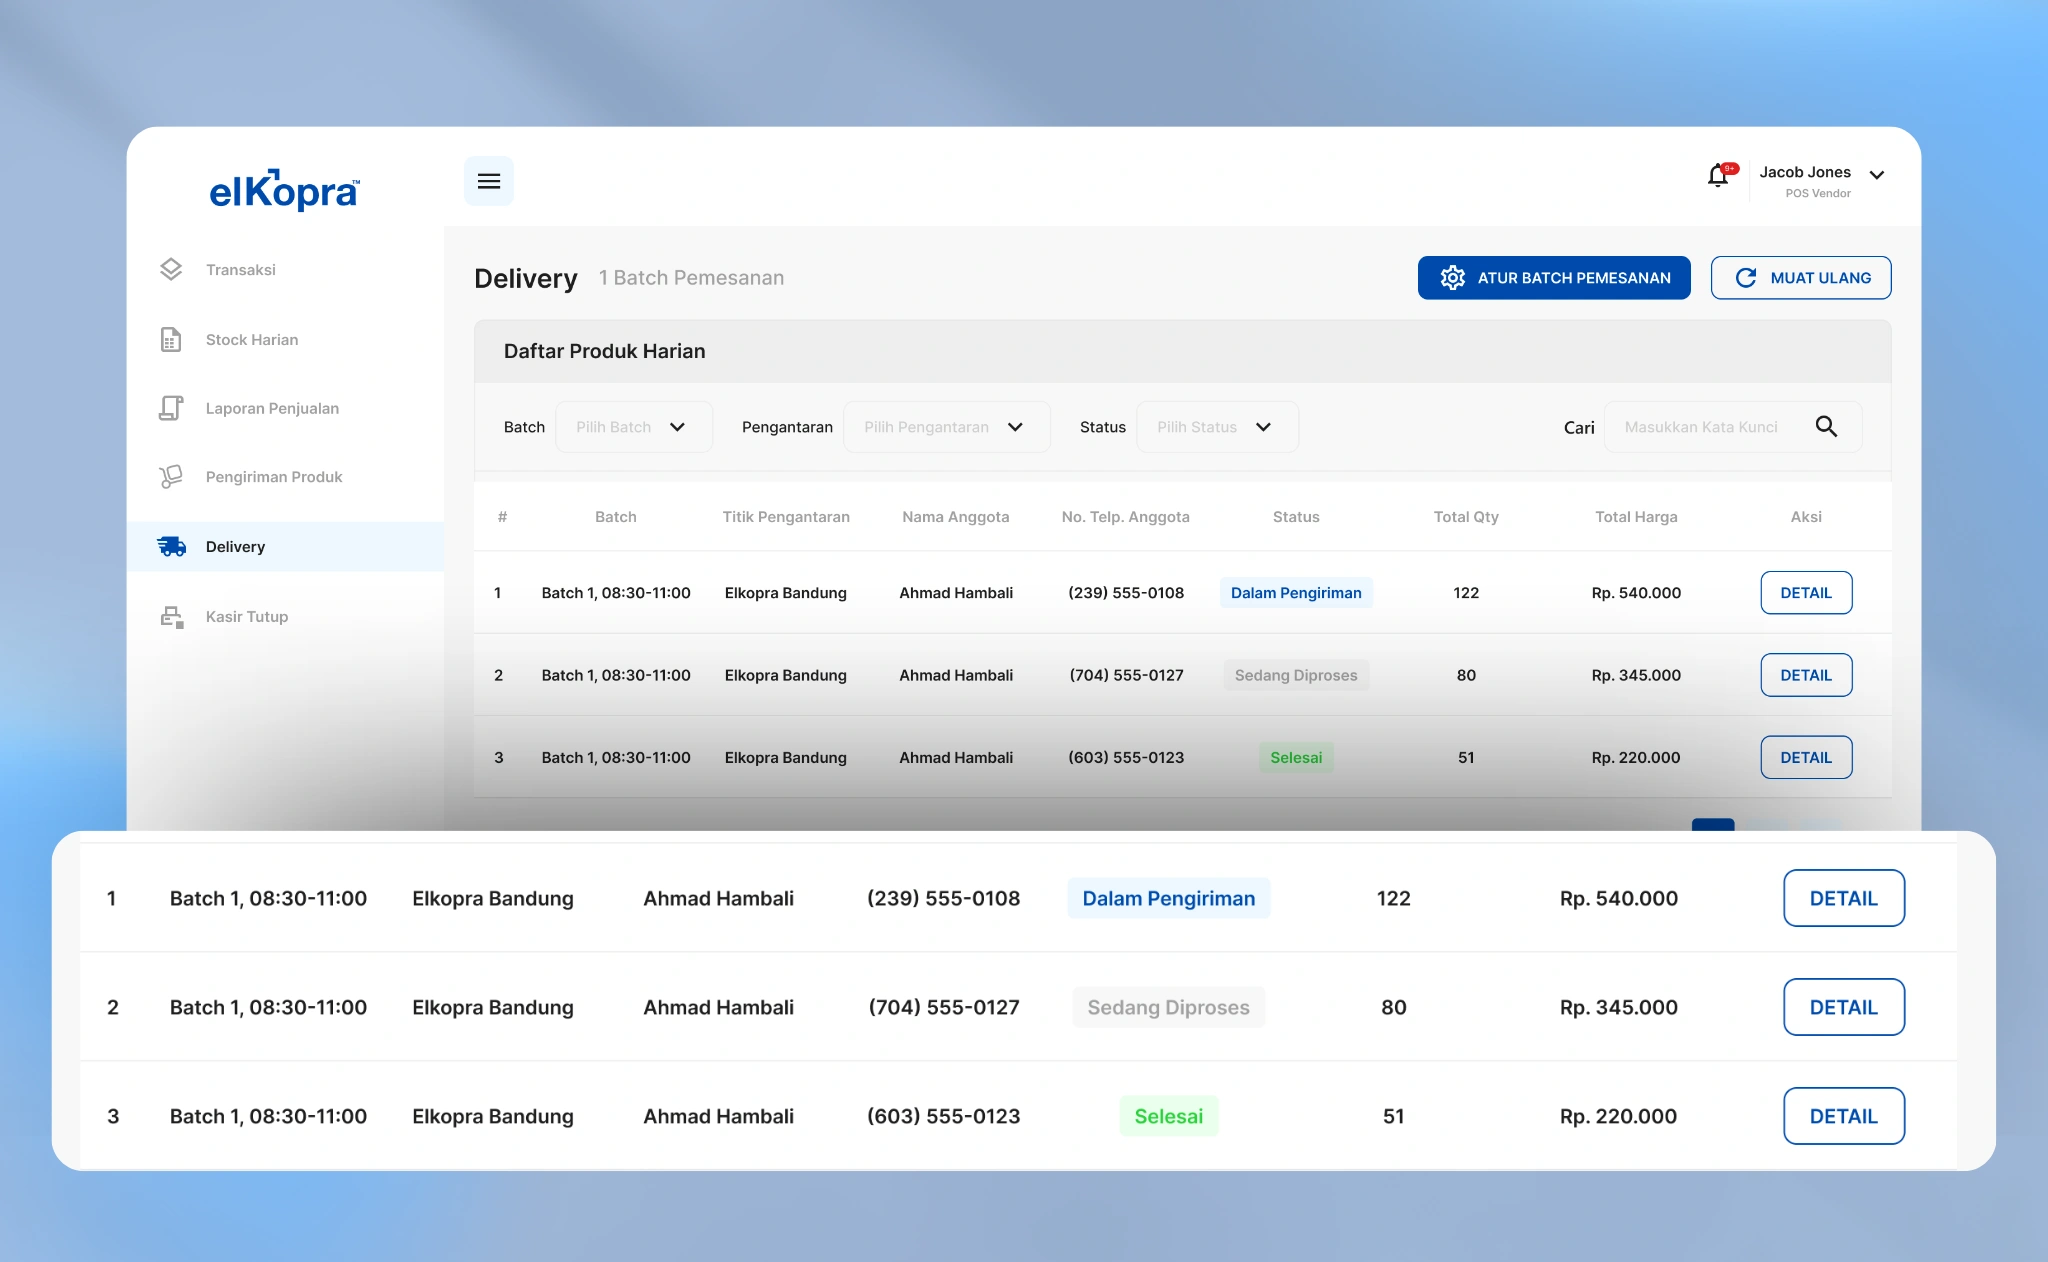Click the elKopra logo
This screenshot has height=1262, width=2048.
(x=284, y=190)
